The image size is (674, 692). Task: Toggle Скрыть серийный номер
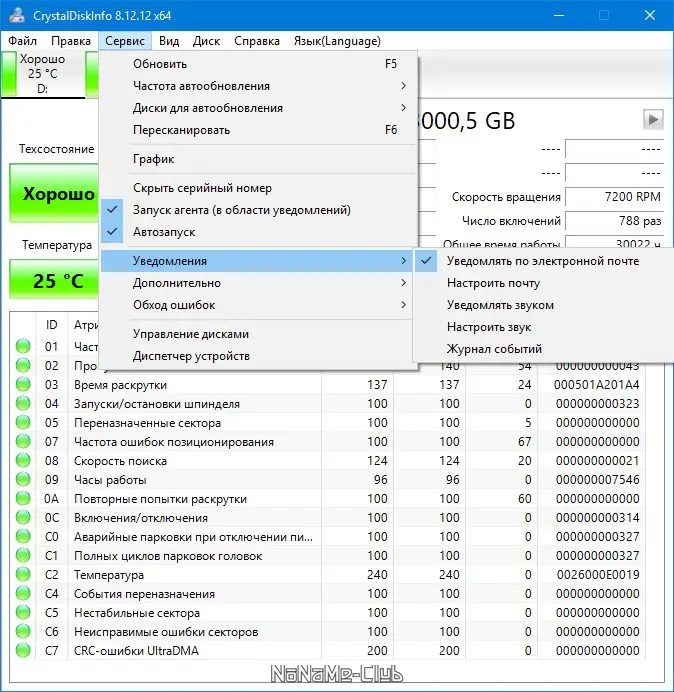click(x=258, y=188)
